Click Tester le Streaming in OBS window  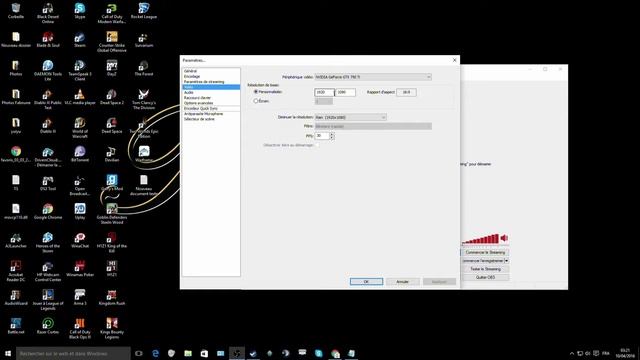pos(485,269)
